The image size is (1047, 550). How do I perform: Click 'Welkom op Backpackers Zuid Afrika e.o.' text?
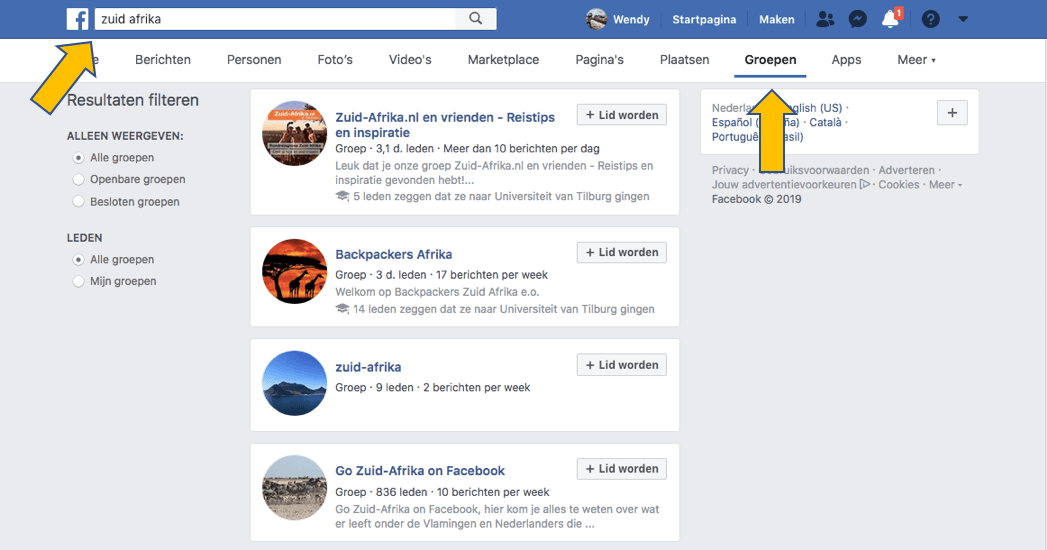coord(437,292)
